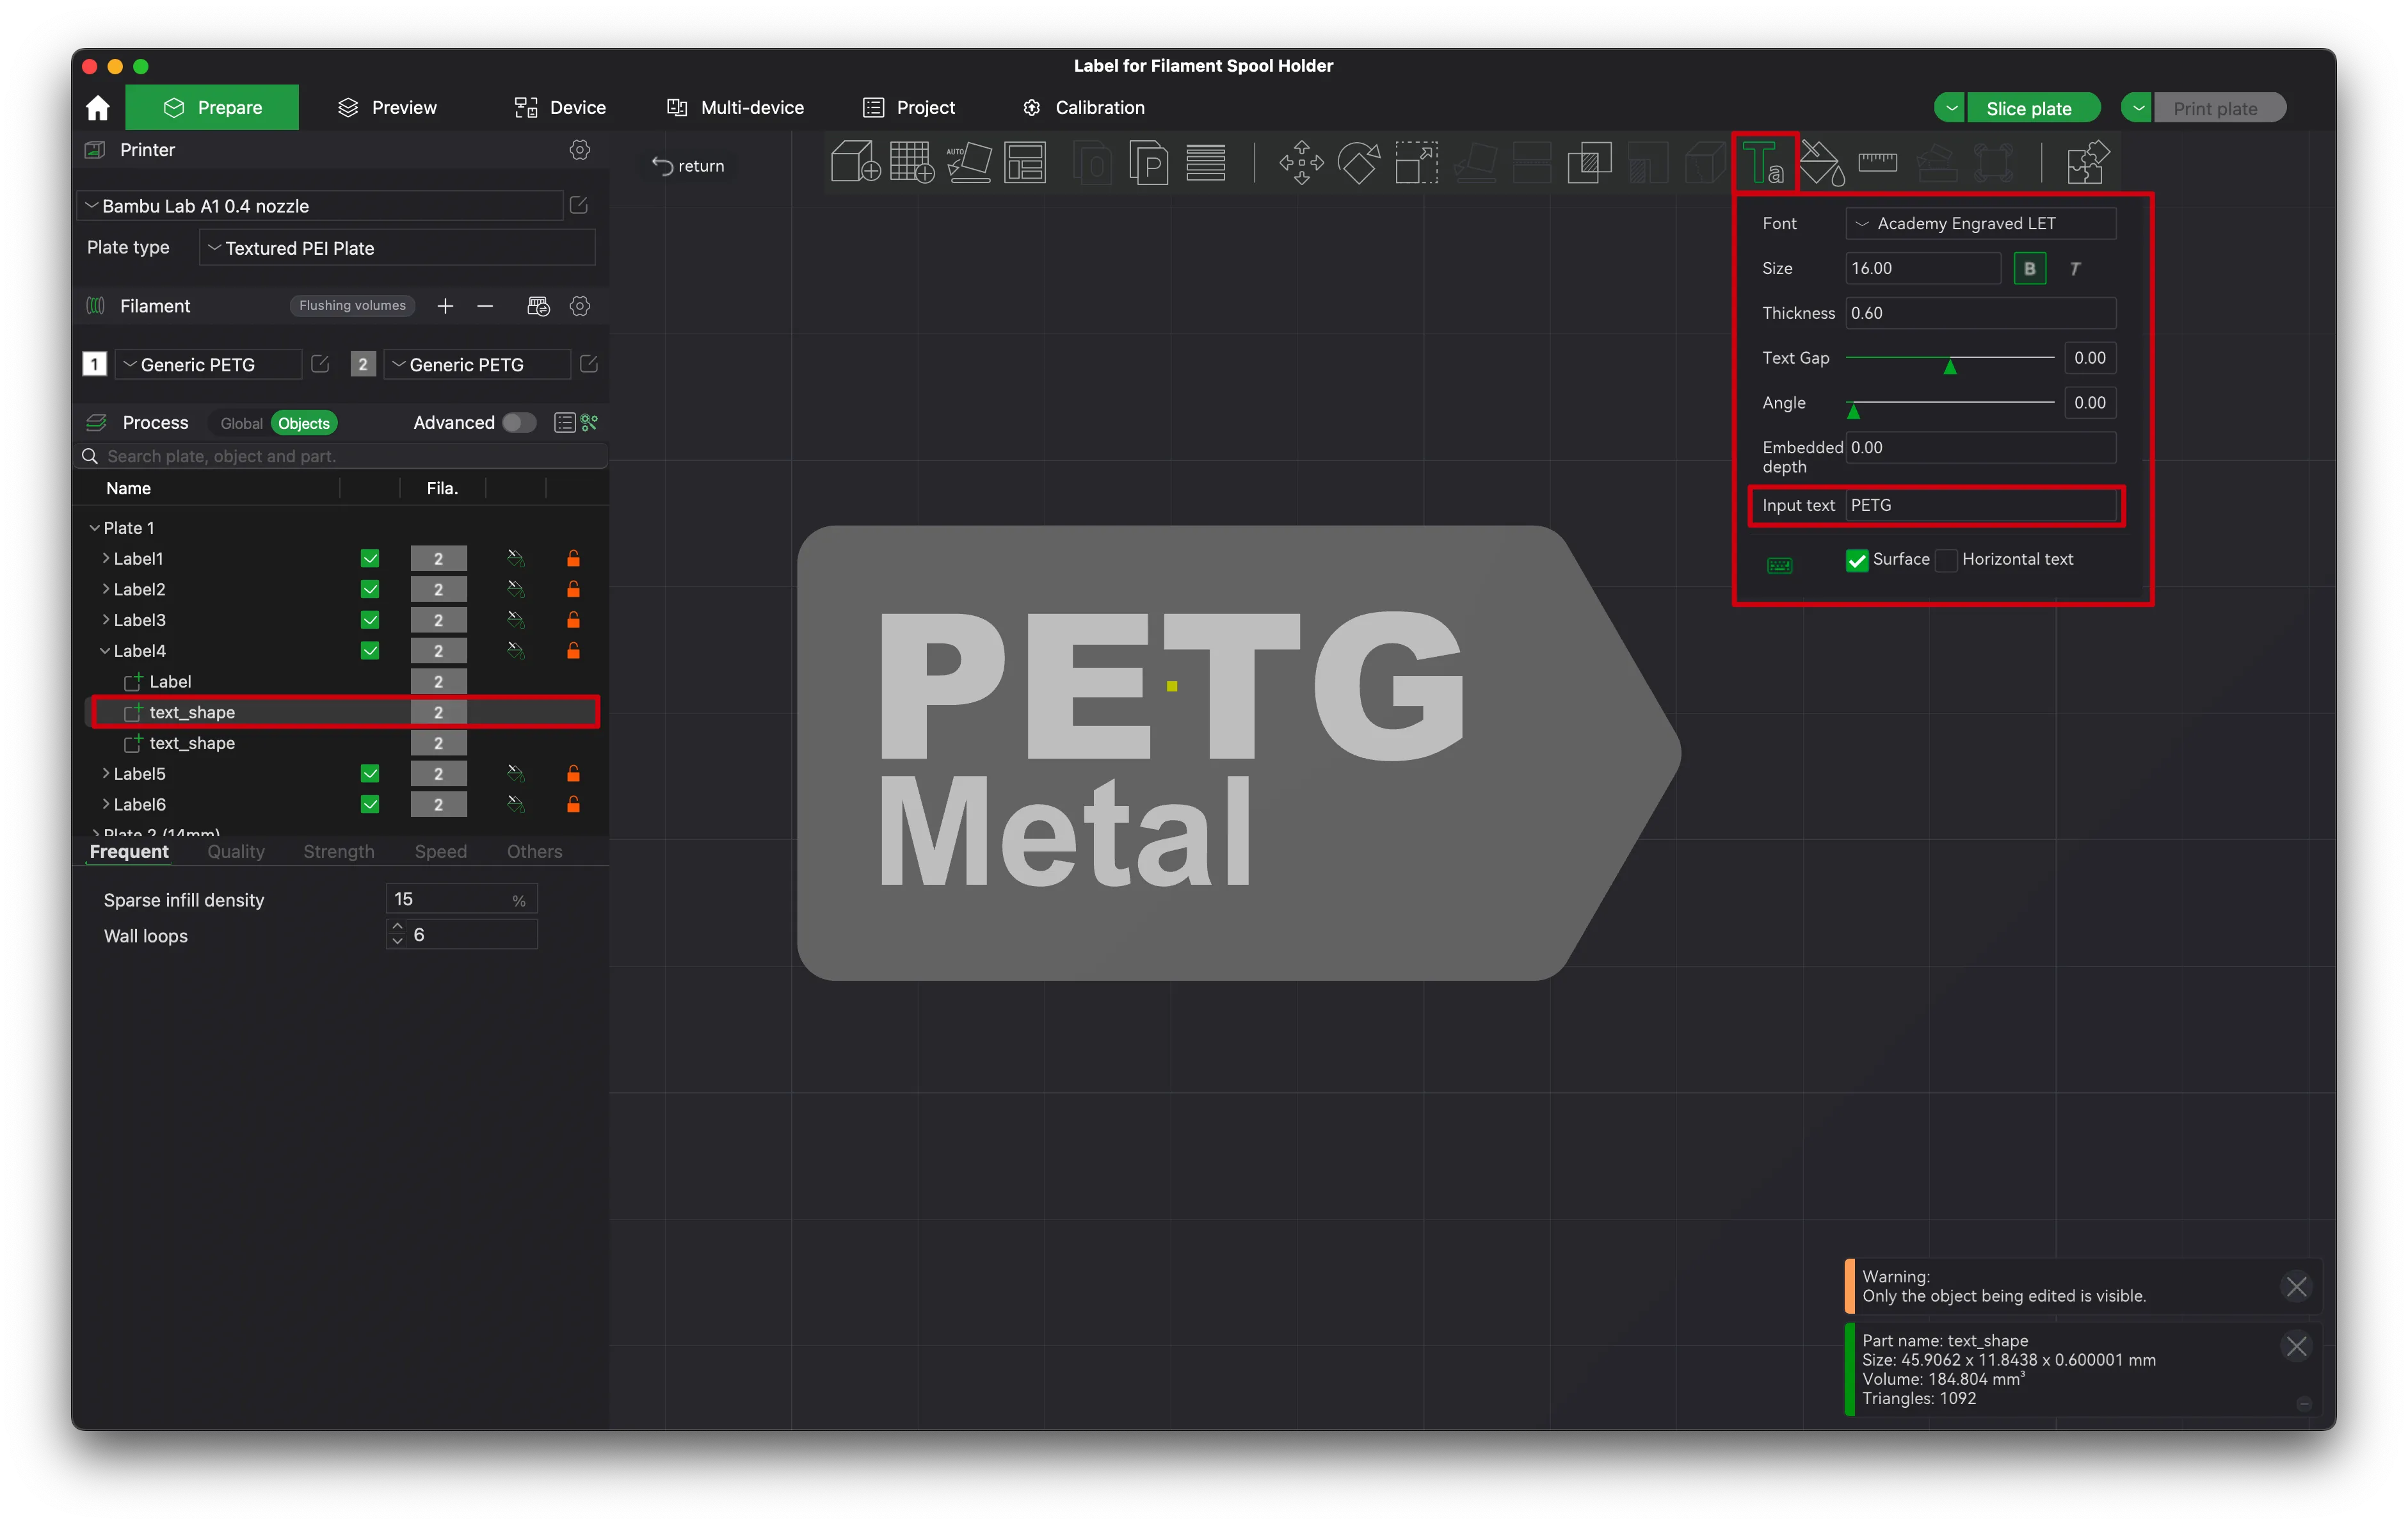This screenshot has height=1525, width=2408.
Task: Open filament 2 Generic PETG dropdown
Action: (x=477, y=364)
